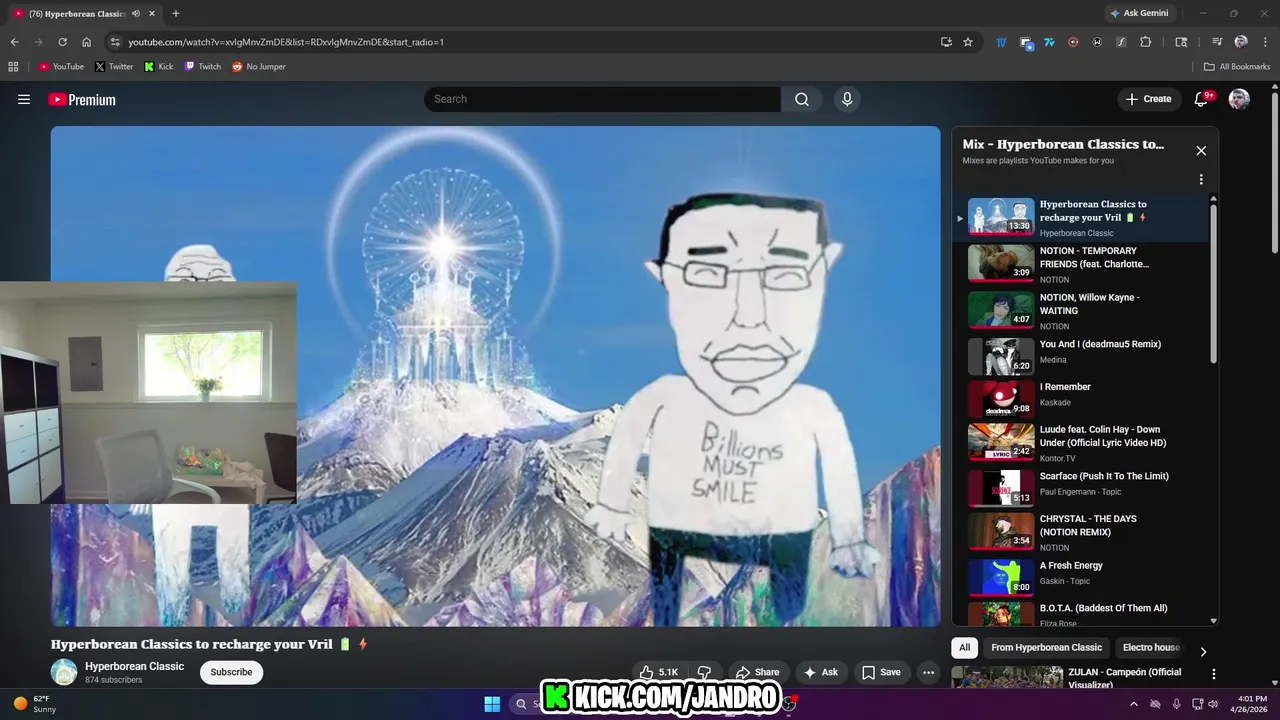Select Electro house filter chip
This screenshot has width=1280, height=720.
click(1151, 648)
